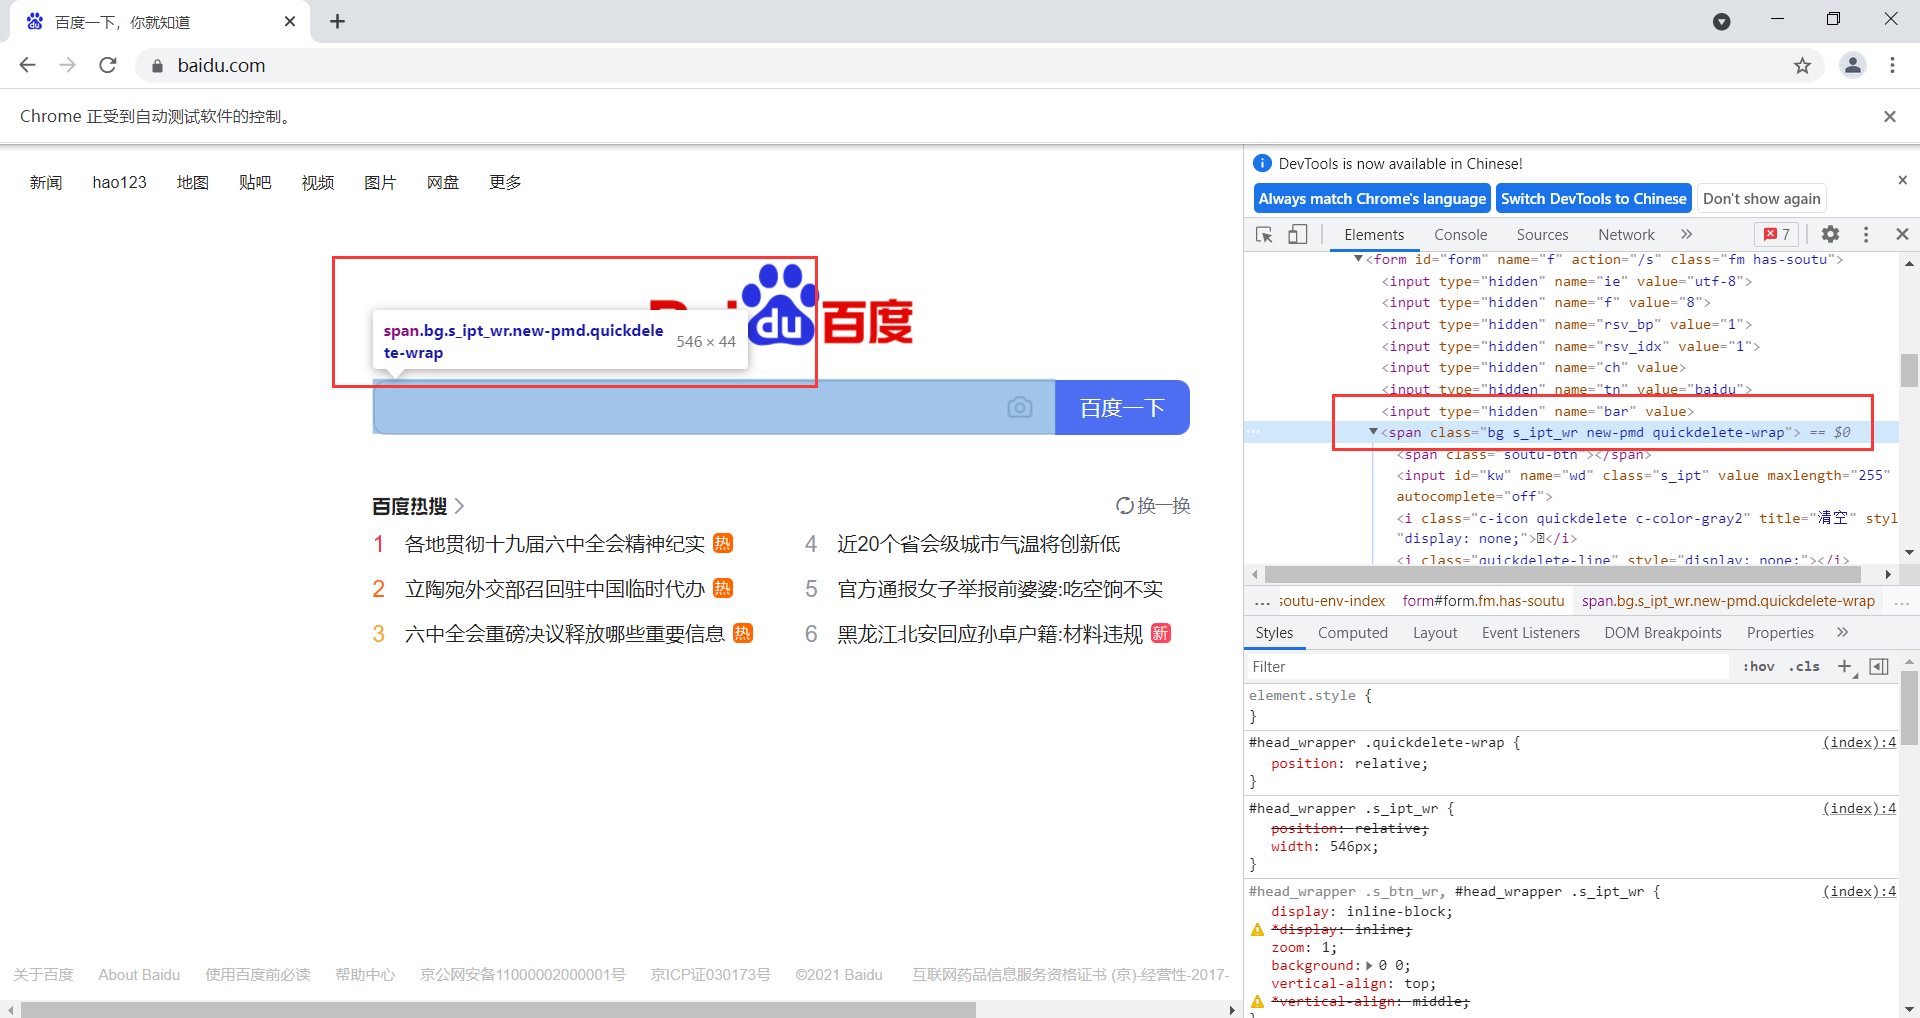Open hot search item 六中全会重磅决议释放哪些重要信息
The image size is (1920, 1018).
(x=565, y=634)
